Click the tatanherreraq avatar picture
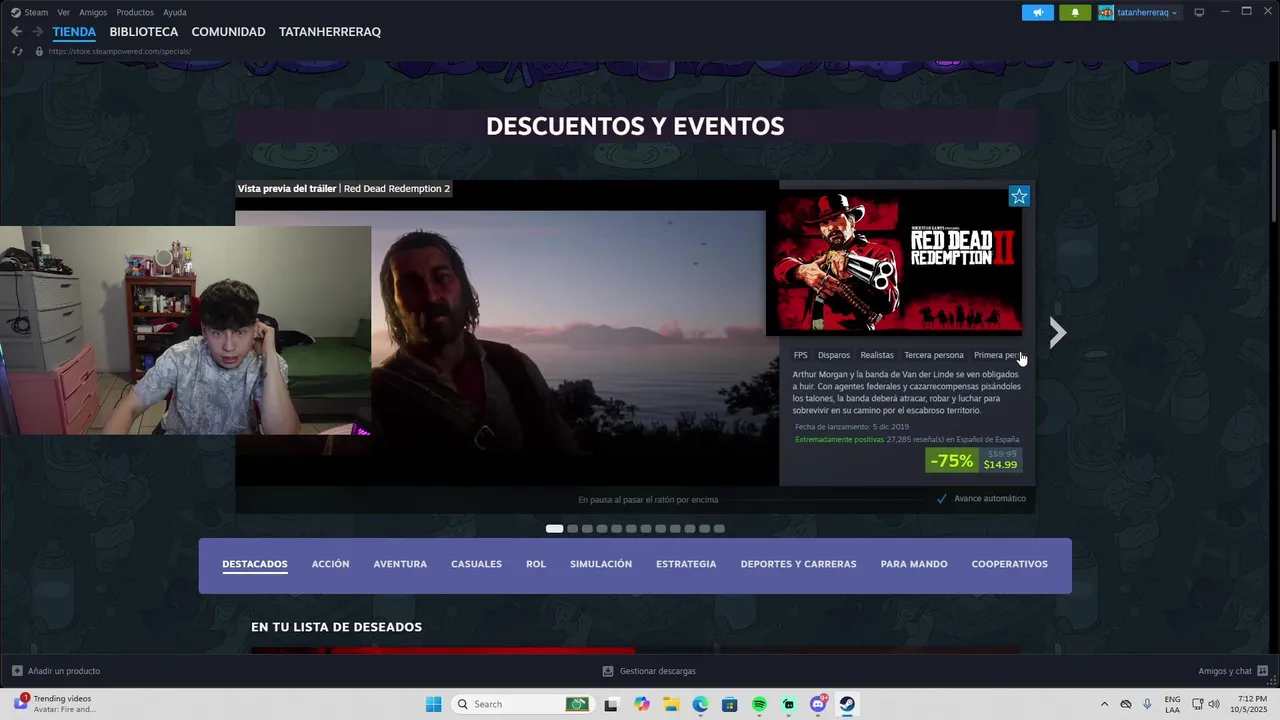This screenshot has height=720, width=1280. tap(1106, 12)
